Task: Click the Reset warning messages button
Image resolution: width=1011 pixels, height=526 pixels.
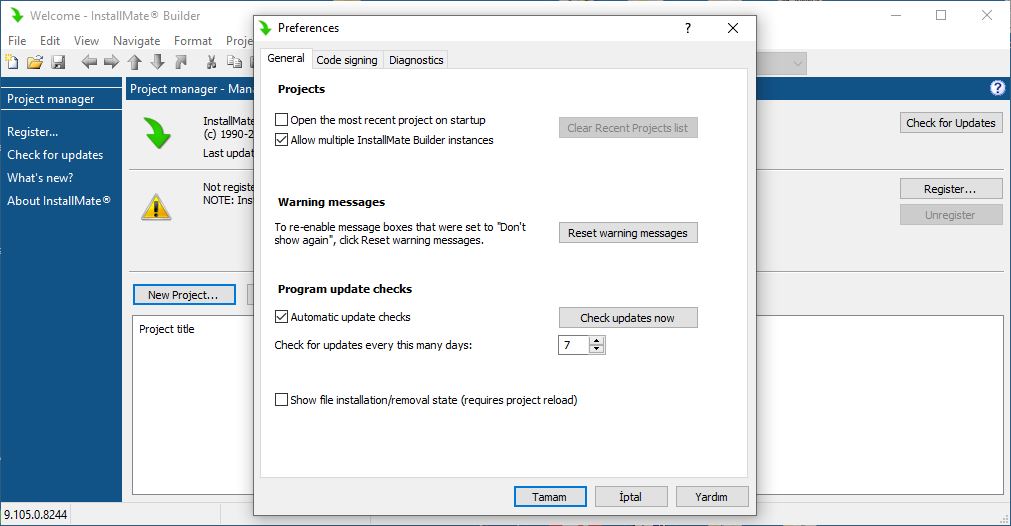Action: [628, 233]
